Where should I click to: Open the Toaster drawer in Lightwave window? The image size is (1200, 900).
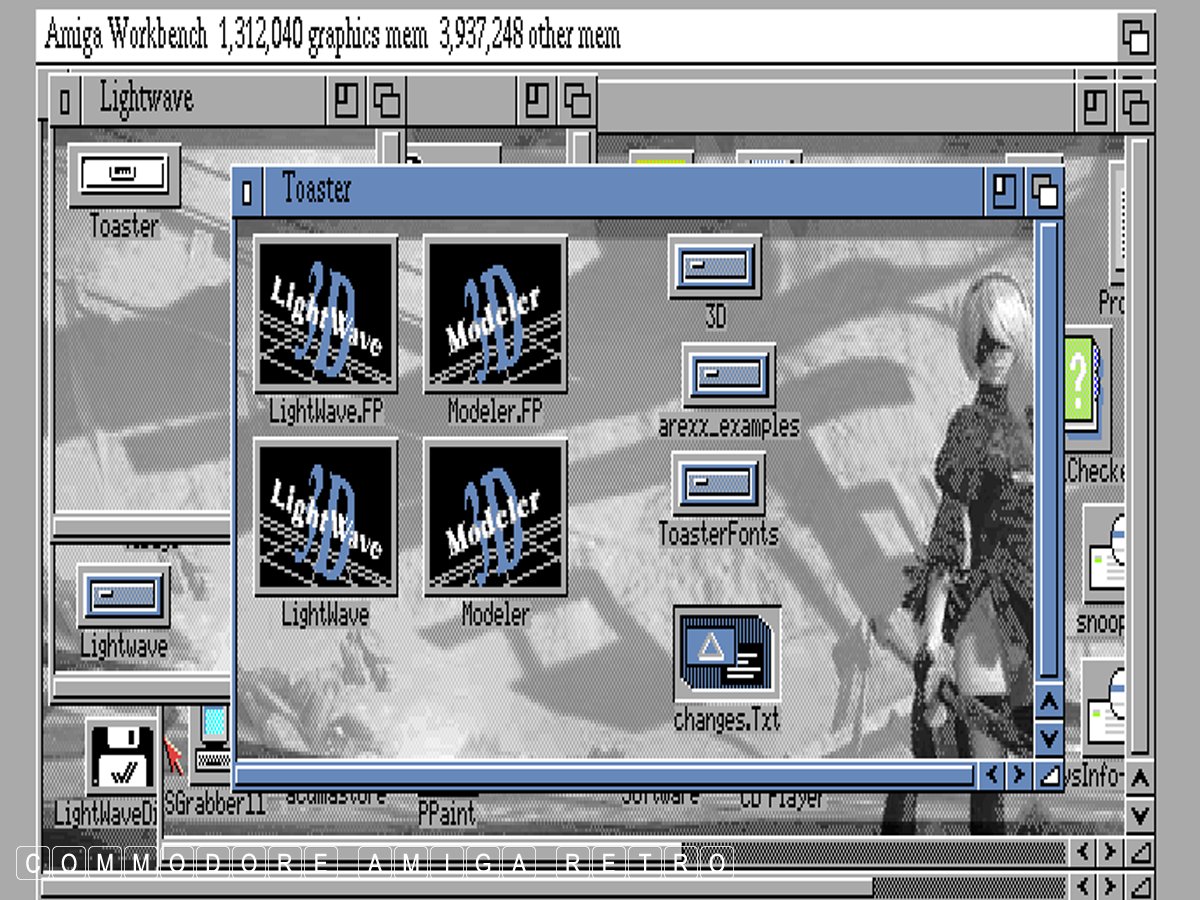pyautogui.click(x=124, y=176)
